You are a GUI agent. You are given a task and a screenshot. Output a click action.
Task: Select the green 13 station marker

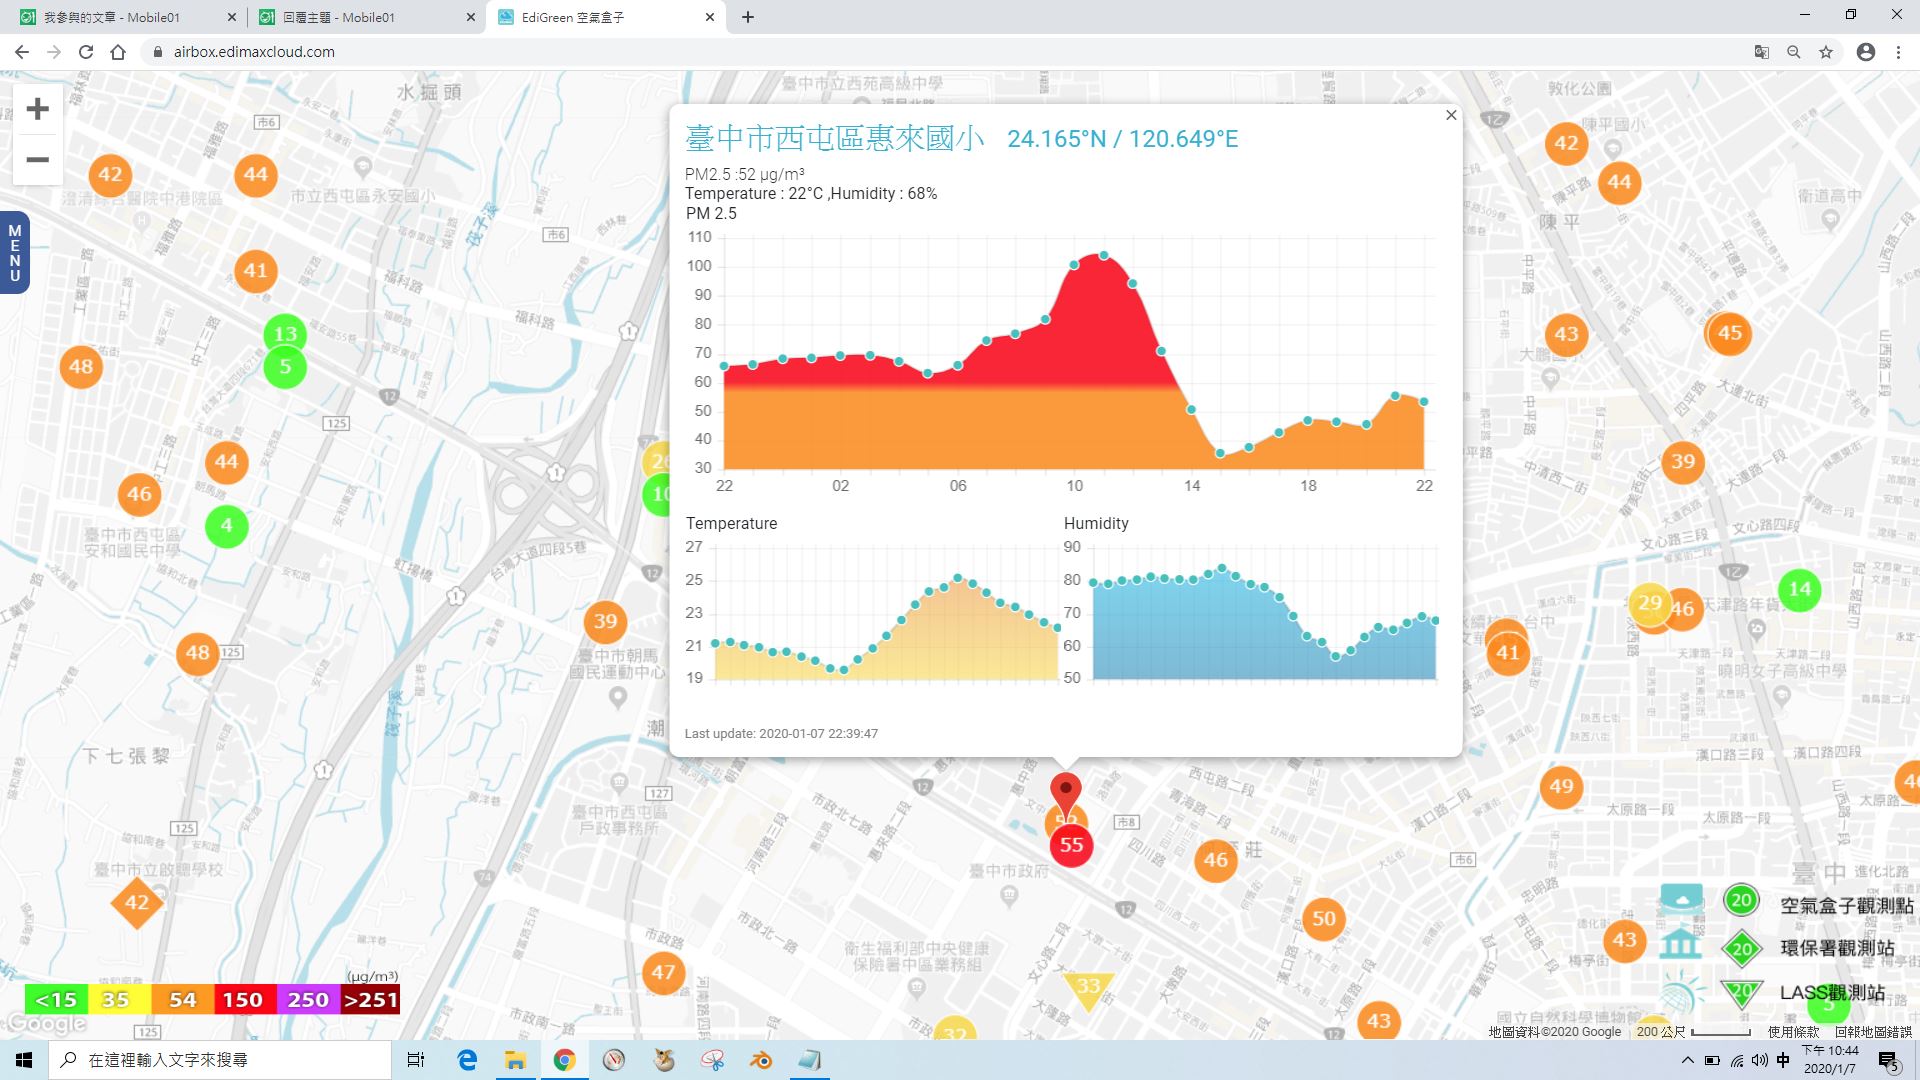point(285,334)
